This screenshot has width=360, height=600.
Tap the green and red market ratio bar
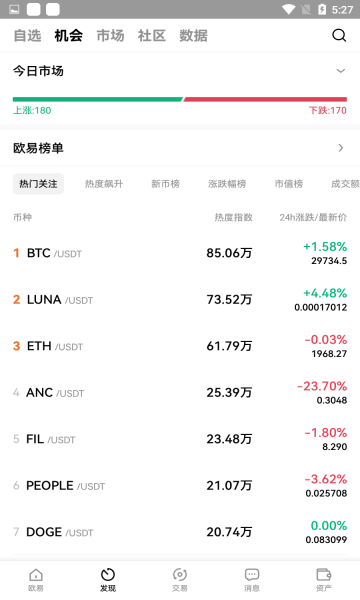[180, 99]
